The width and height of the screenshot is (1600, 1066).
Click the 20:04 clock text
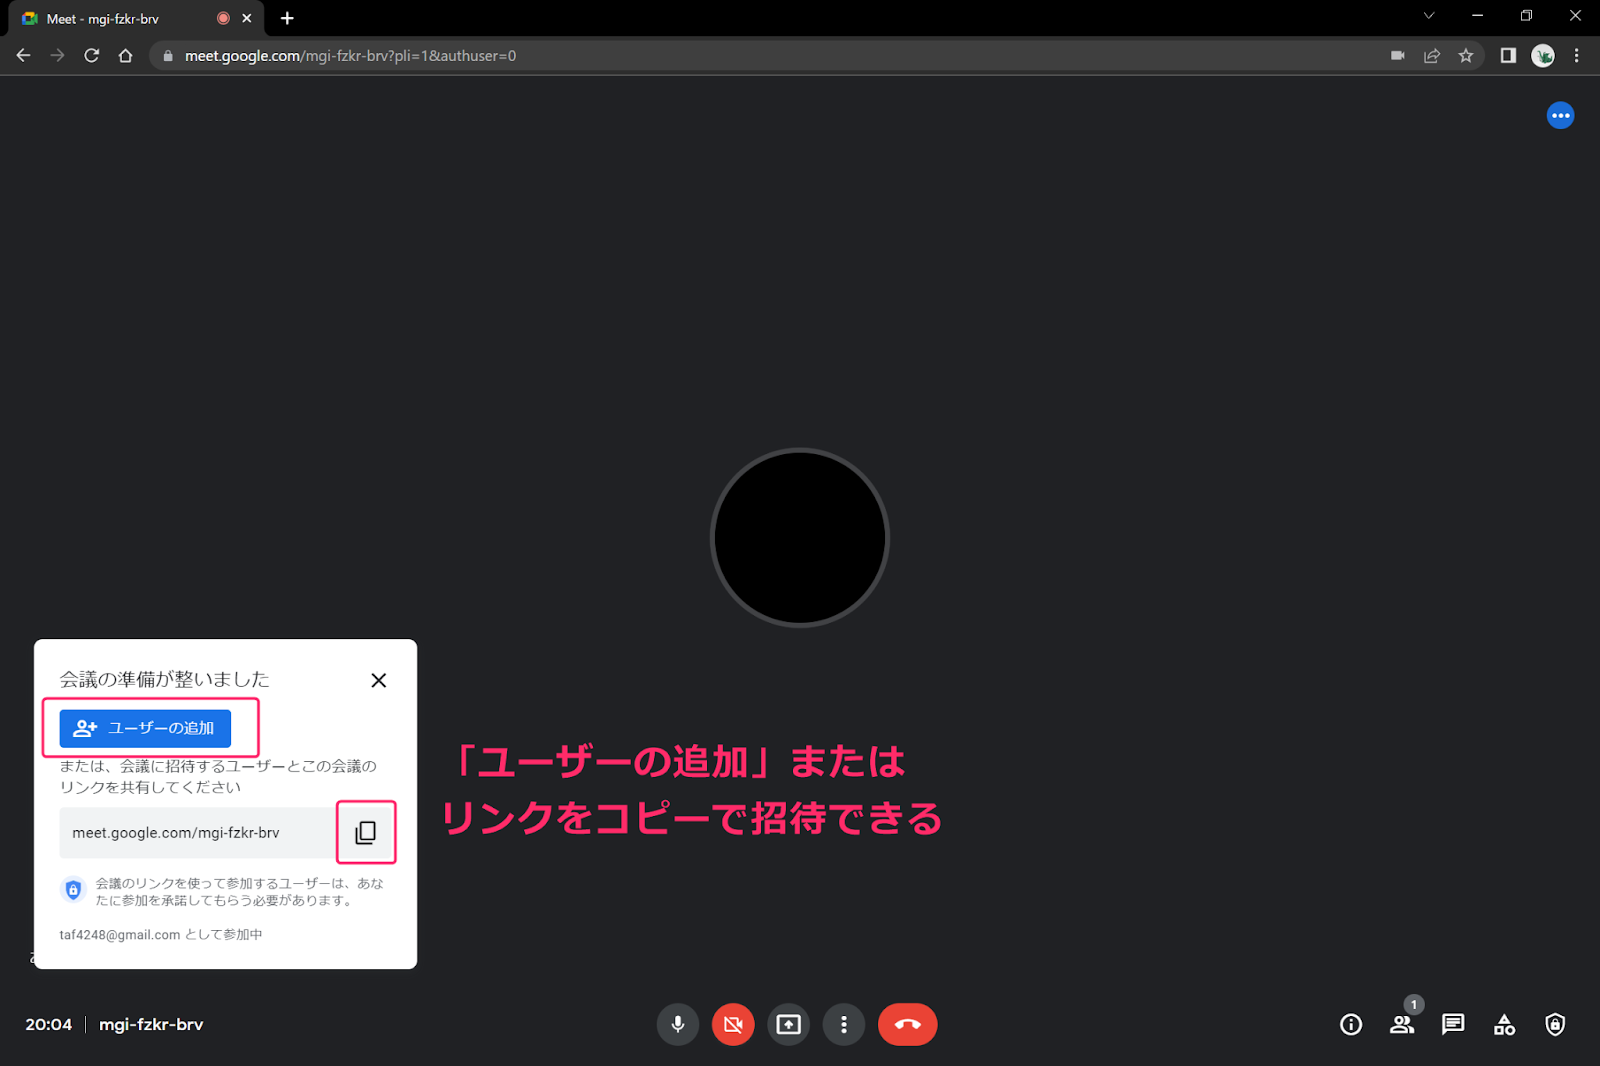tap(49, 1024)
